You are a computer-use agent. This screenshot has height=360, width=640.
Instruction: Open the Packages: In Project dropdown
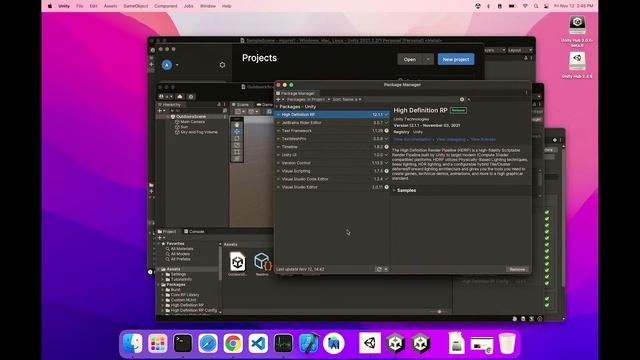(x=308, y=99)
